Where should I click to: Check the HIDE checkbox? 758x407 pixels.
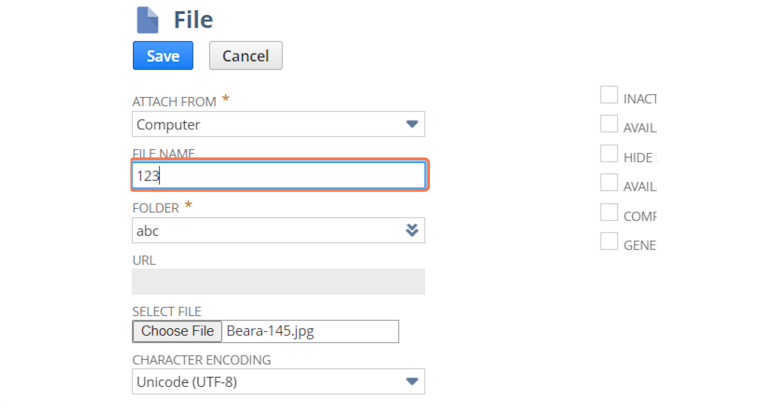coord(609,154)
